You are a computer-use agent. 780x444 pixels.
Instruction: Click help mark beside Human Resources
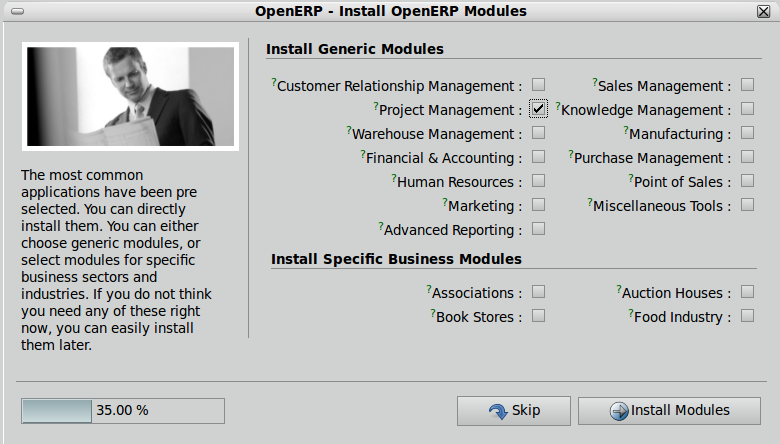(393, 178)
